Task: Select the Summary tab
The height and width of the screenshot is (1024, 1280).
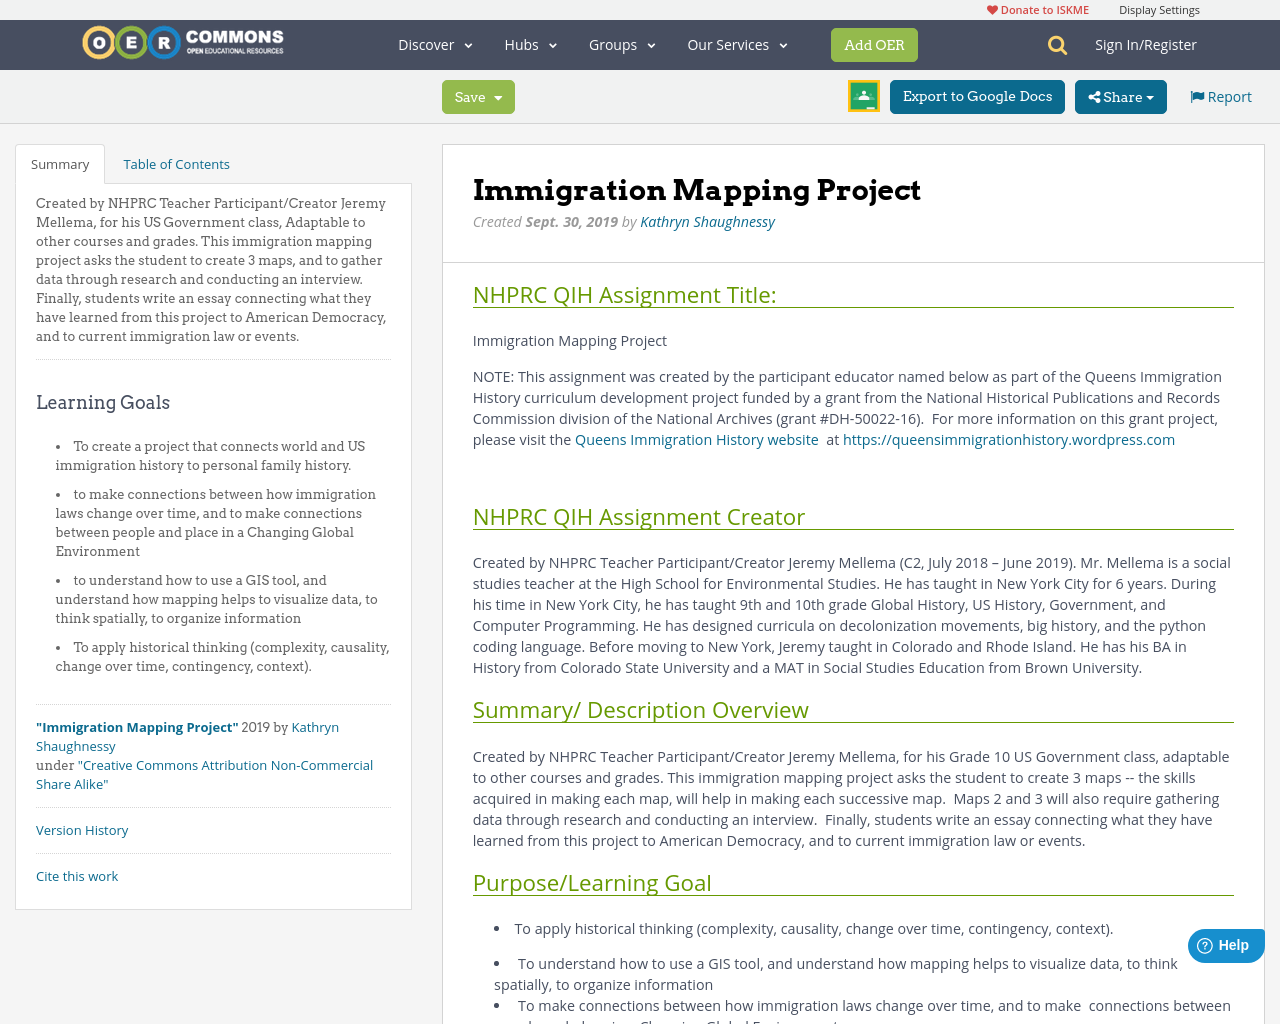Action: click(60, 162)
